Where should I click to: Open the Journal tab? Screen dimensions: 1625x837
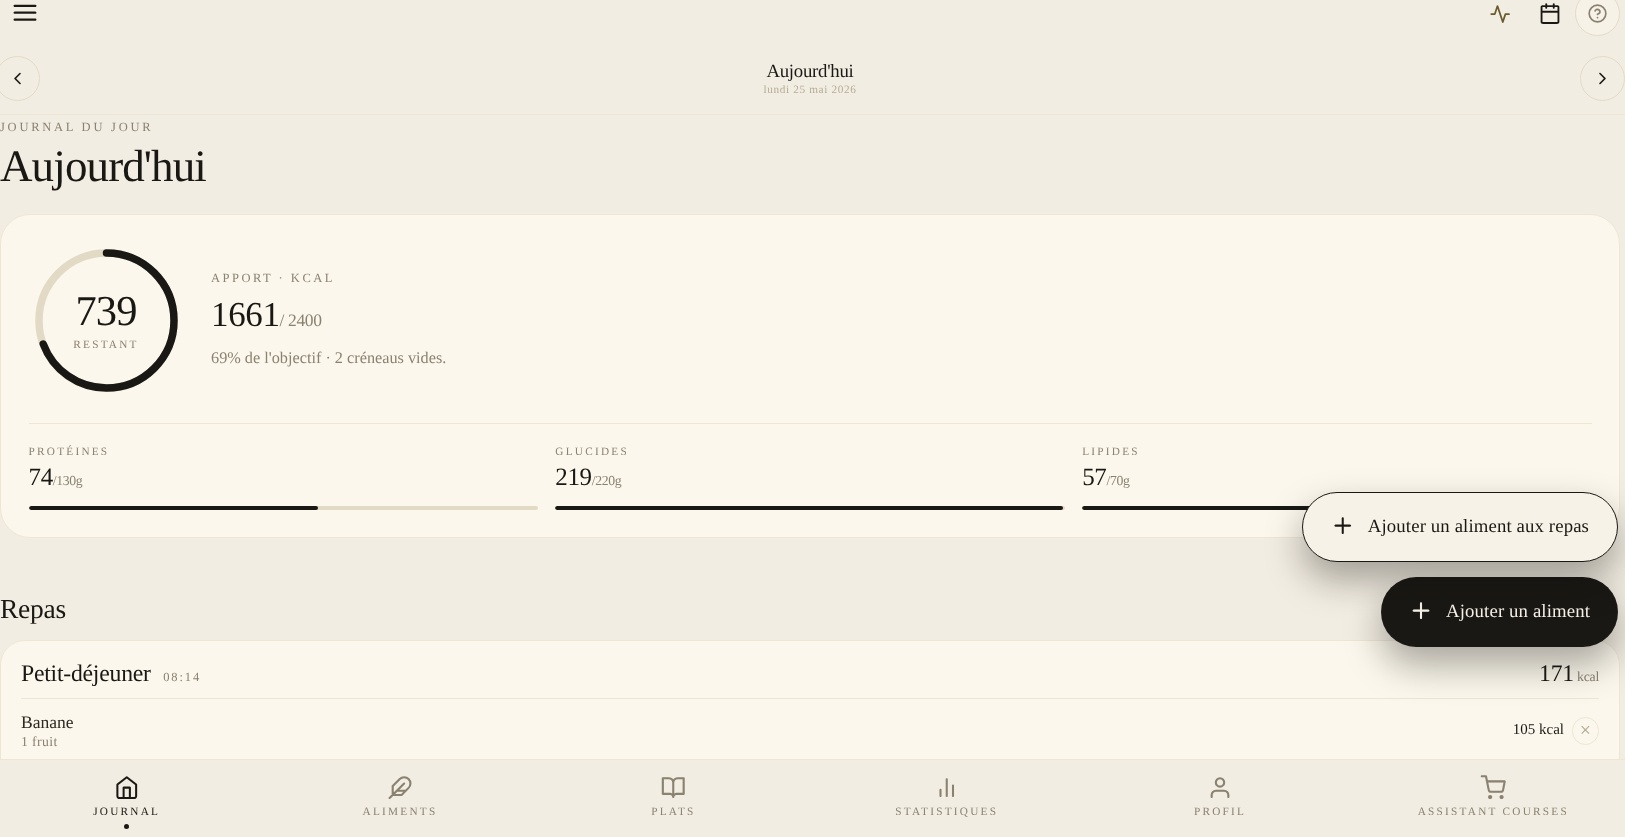pos(126,796)
